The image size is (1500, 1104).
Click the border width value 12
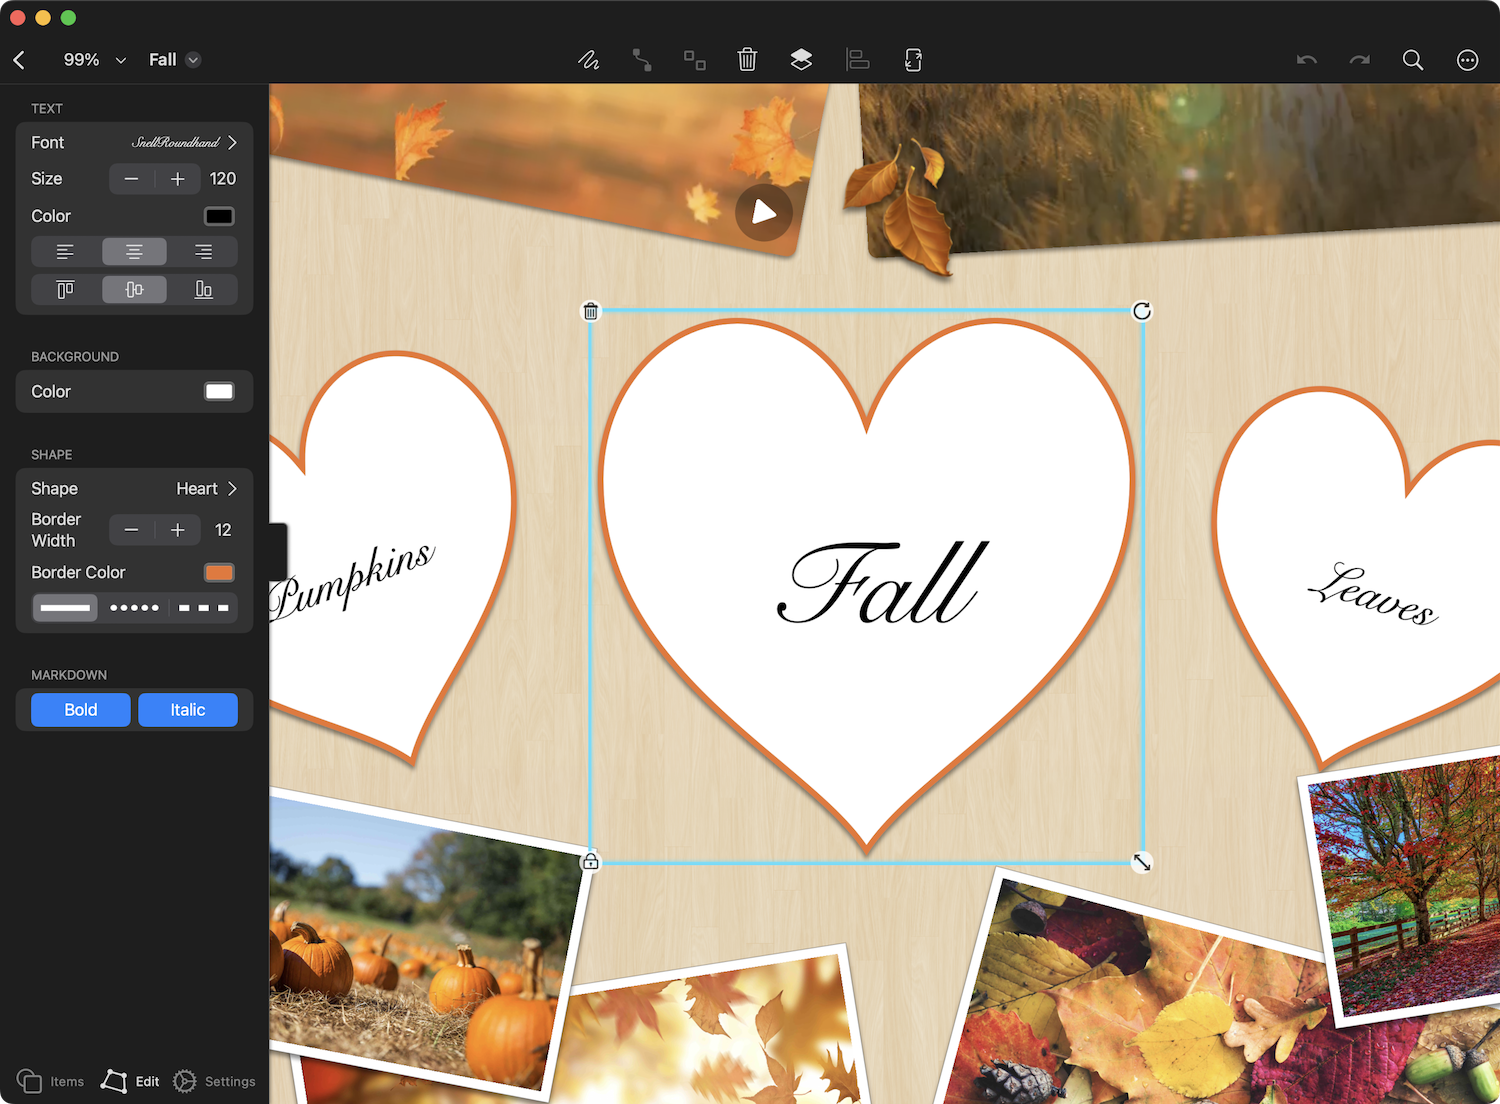pyautogui.click(x=223, y=530)
